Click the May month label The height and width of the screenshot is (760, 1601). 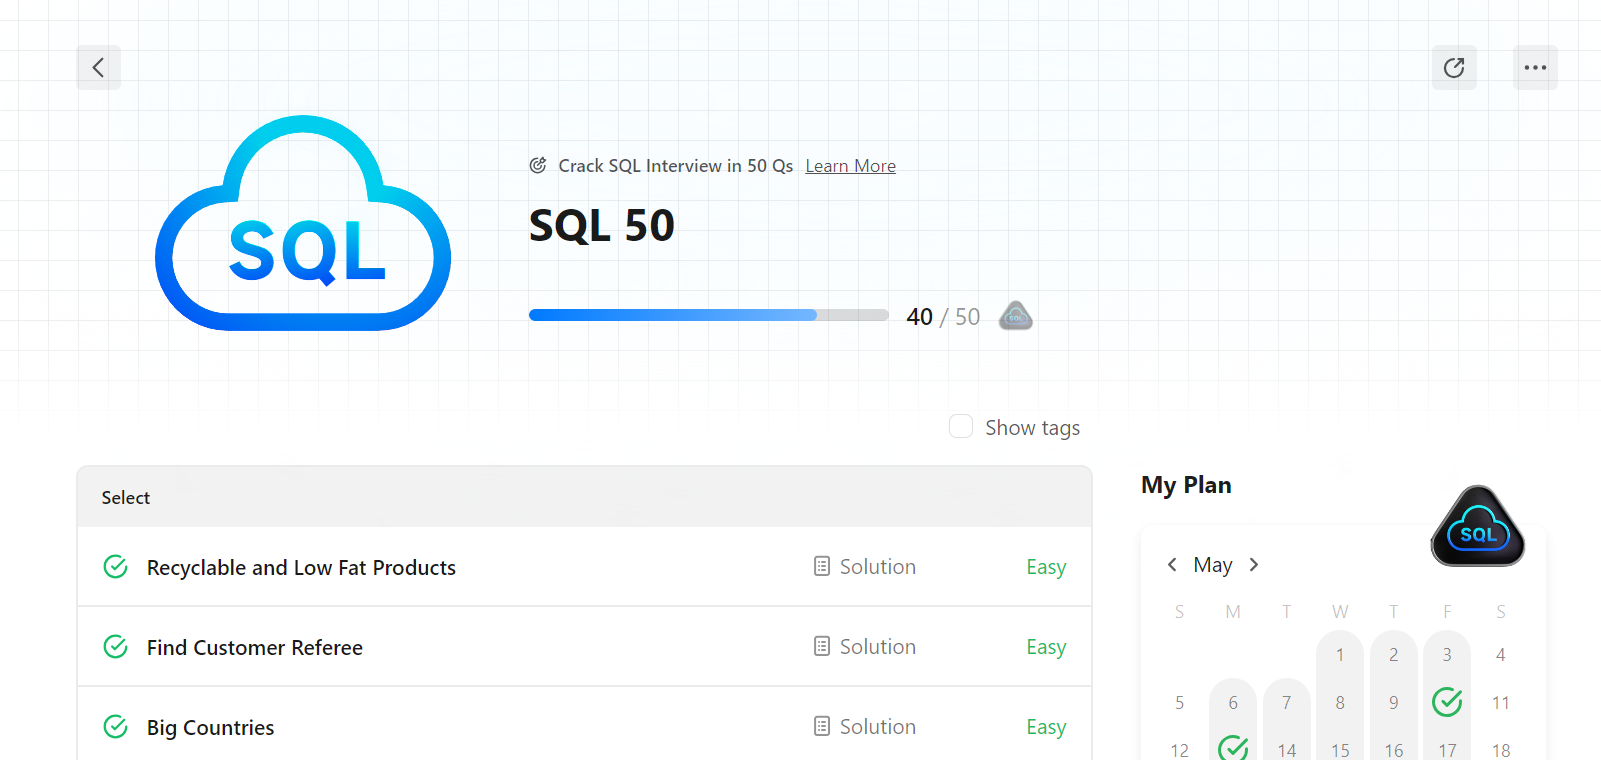pyautogui.click(x=1213, y=565)
